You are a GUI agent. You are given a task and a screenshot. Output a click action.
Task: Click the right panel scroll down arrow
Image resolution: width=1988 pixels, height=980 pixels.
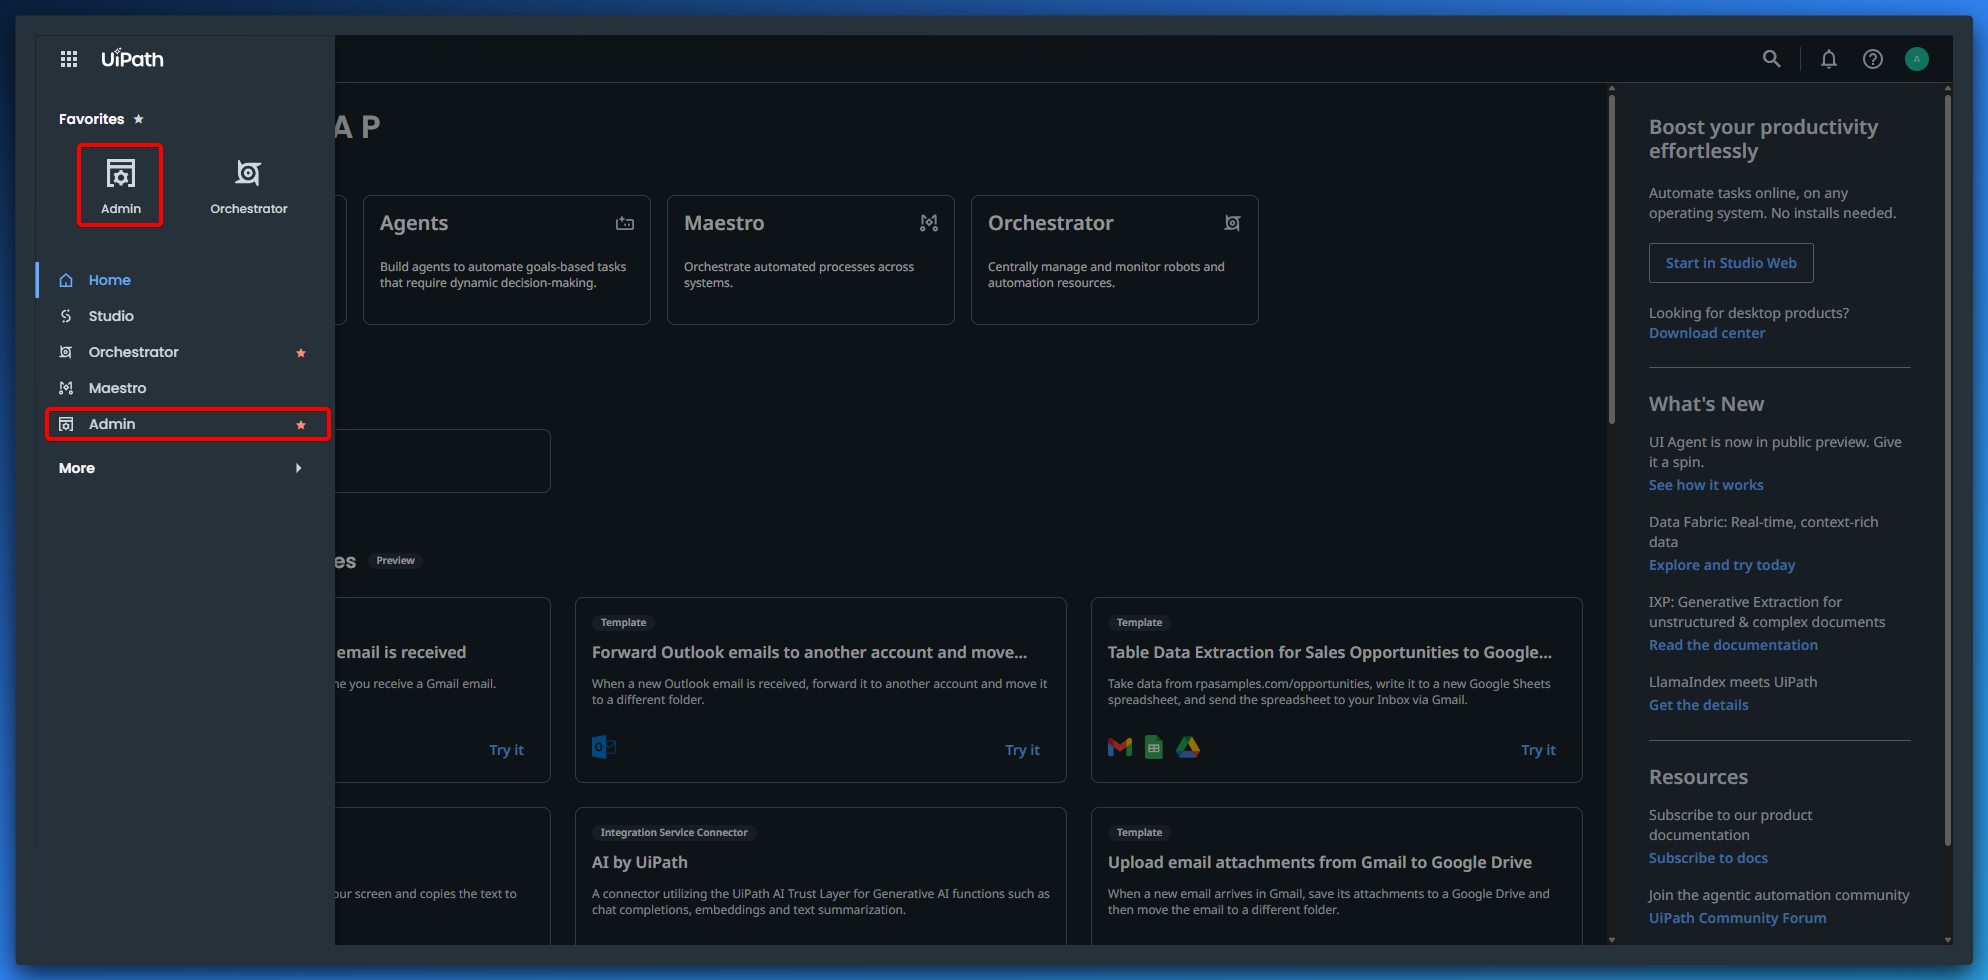[1948, 940]
